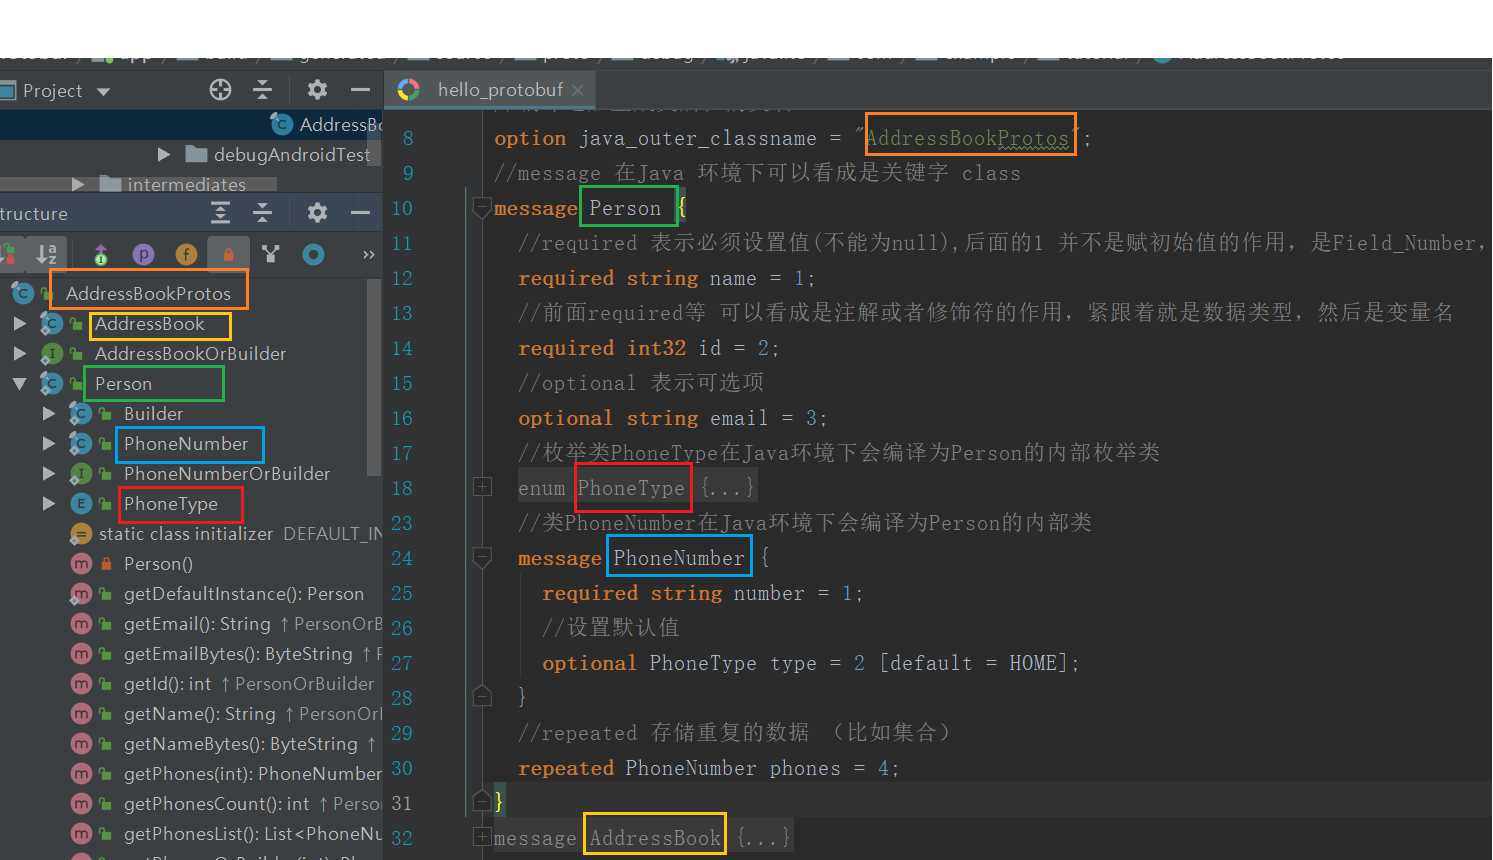The width and height of the screenshot is (1493, 860).
Task: Open Structure panel gear settings
Action: pyautogui.click(x=317, y=212)
